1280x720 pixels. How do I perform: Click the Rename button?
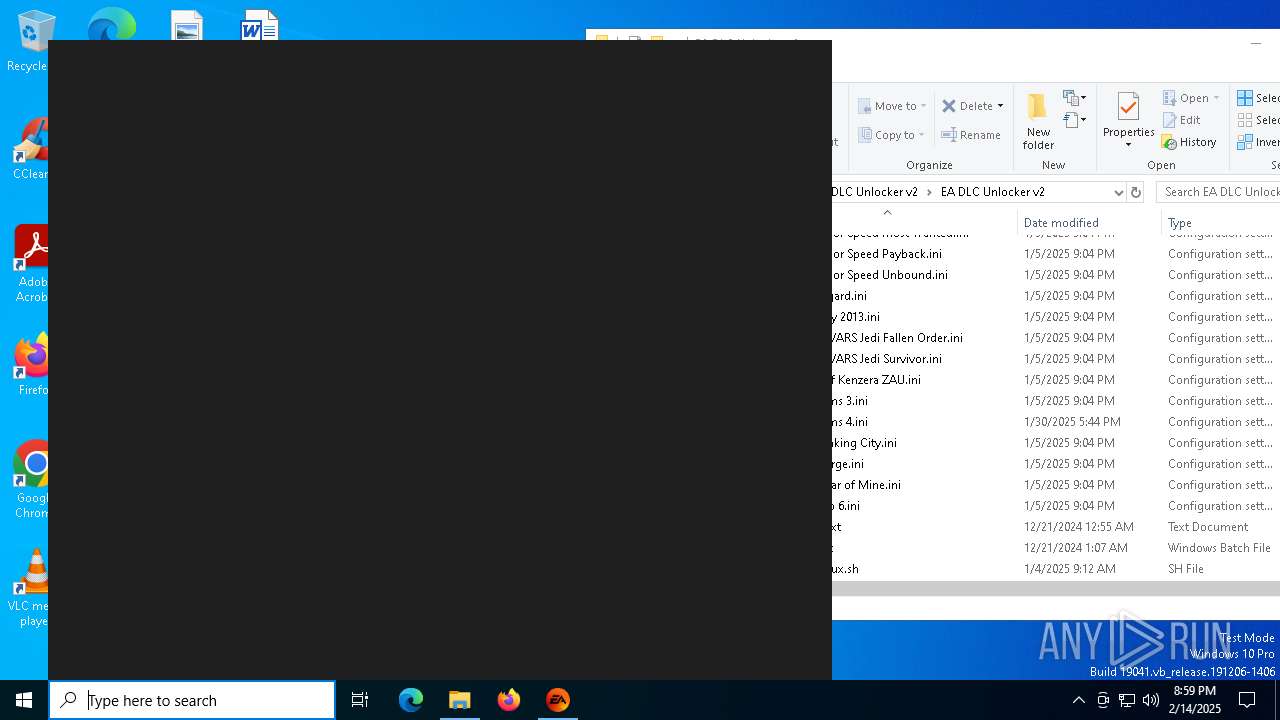[x=971, y=135]
